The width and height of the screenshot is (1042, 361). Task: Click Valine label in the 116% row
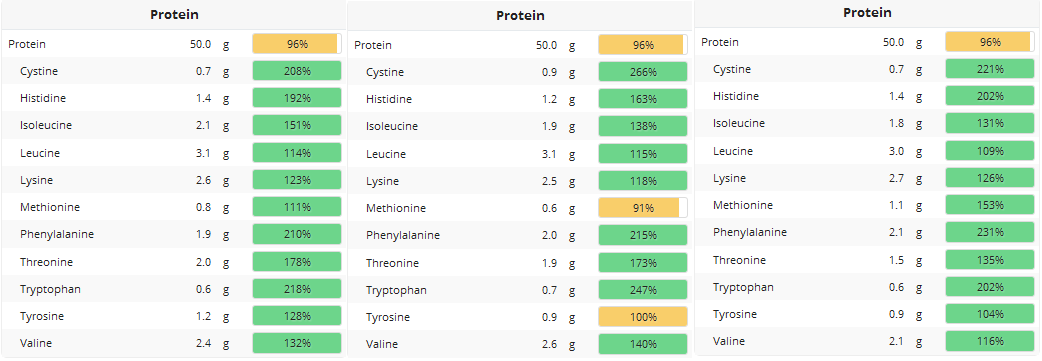point(729,341)
